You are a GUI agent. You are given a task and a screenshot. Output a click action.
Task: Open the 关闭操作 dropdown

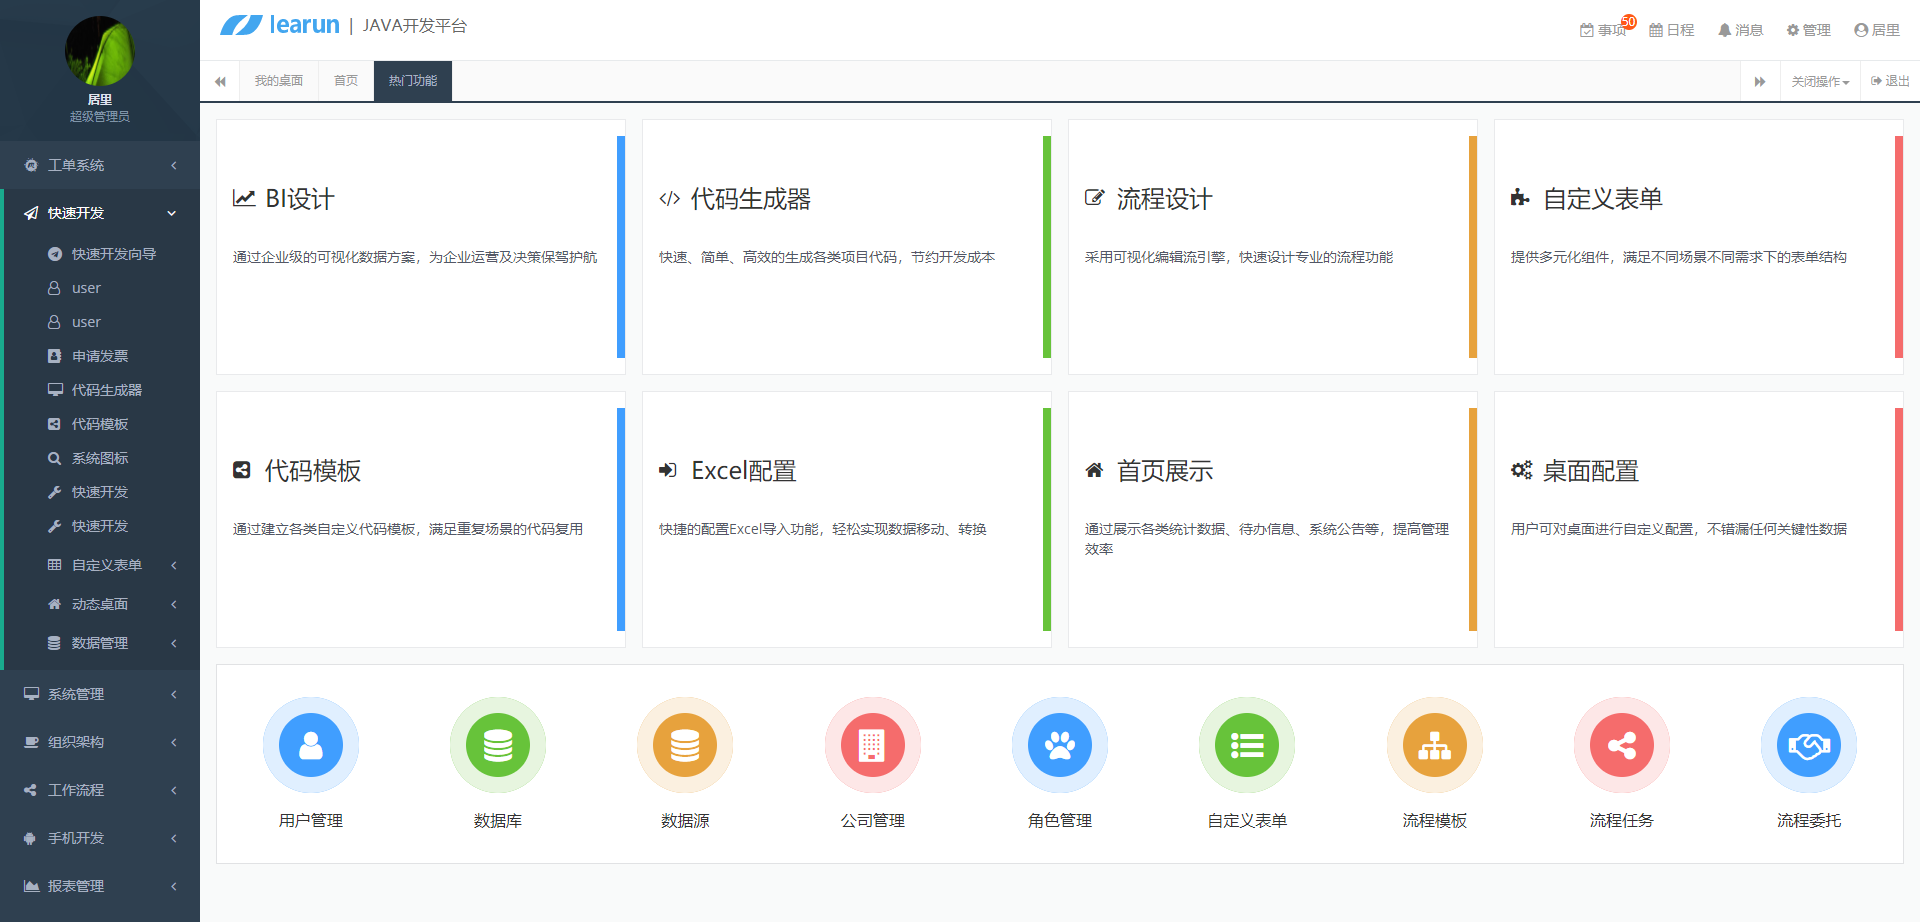[x=1819, y=82]
